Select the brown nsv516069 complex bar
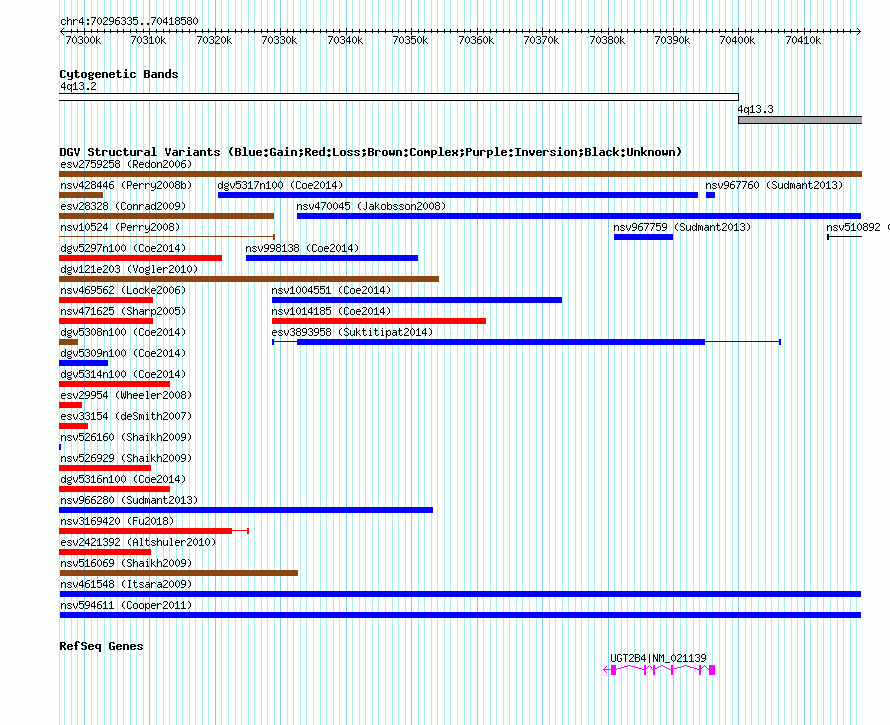 179,573
